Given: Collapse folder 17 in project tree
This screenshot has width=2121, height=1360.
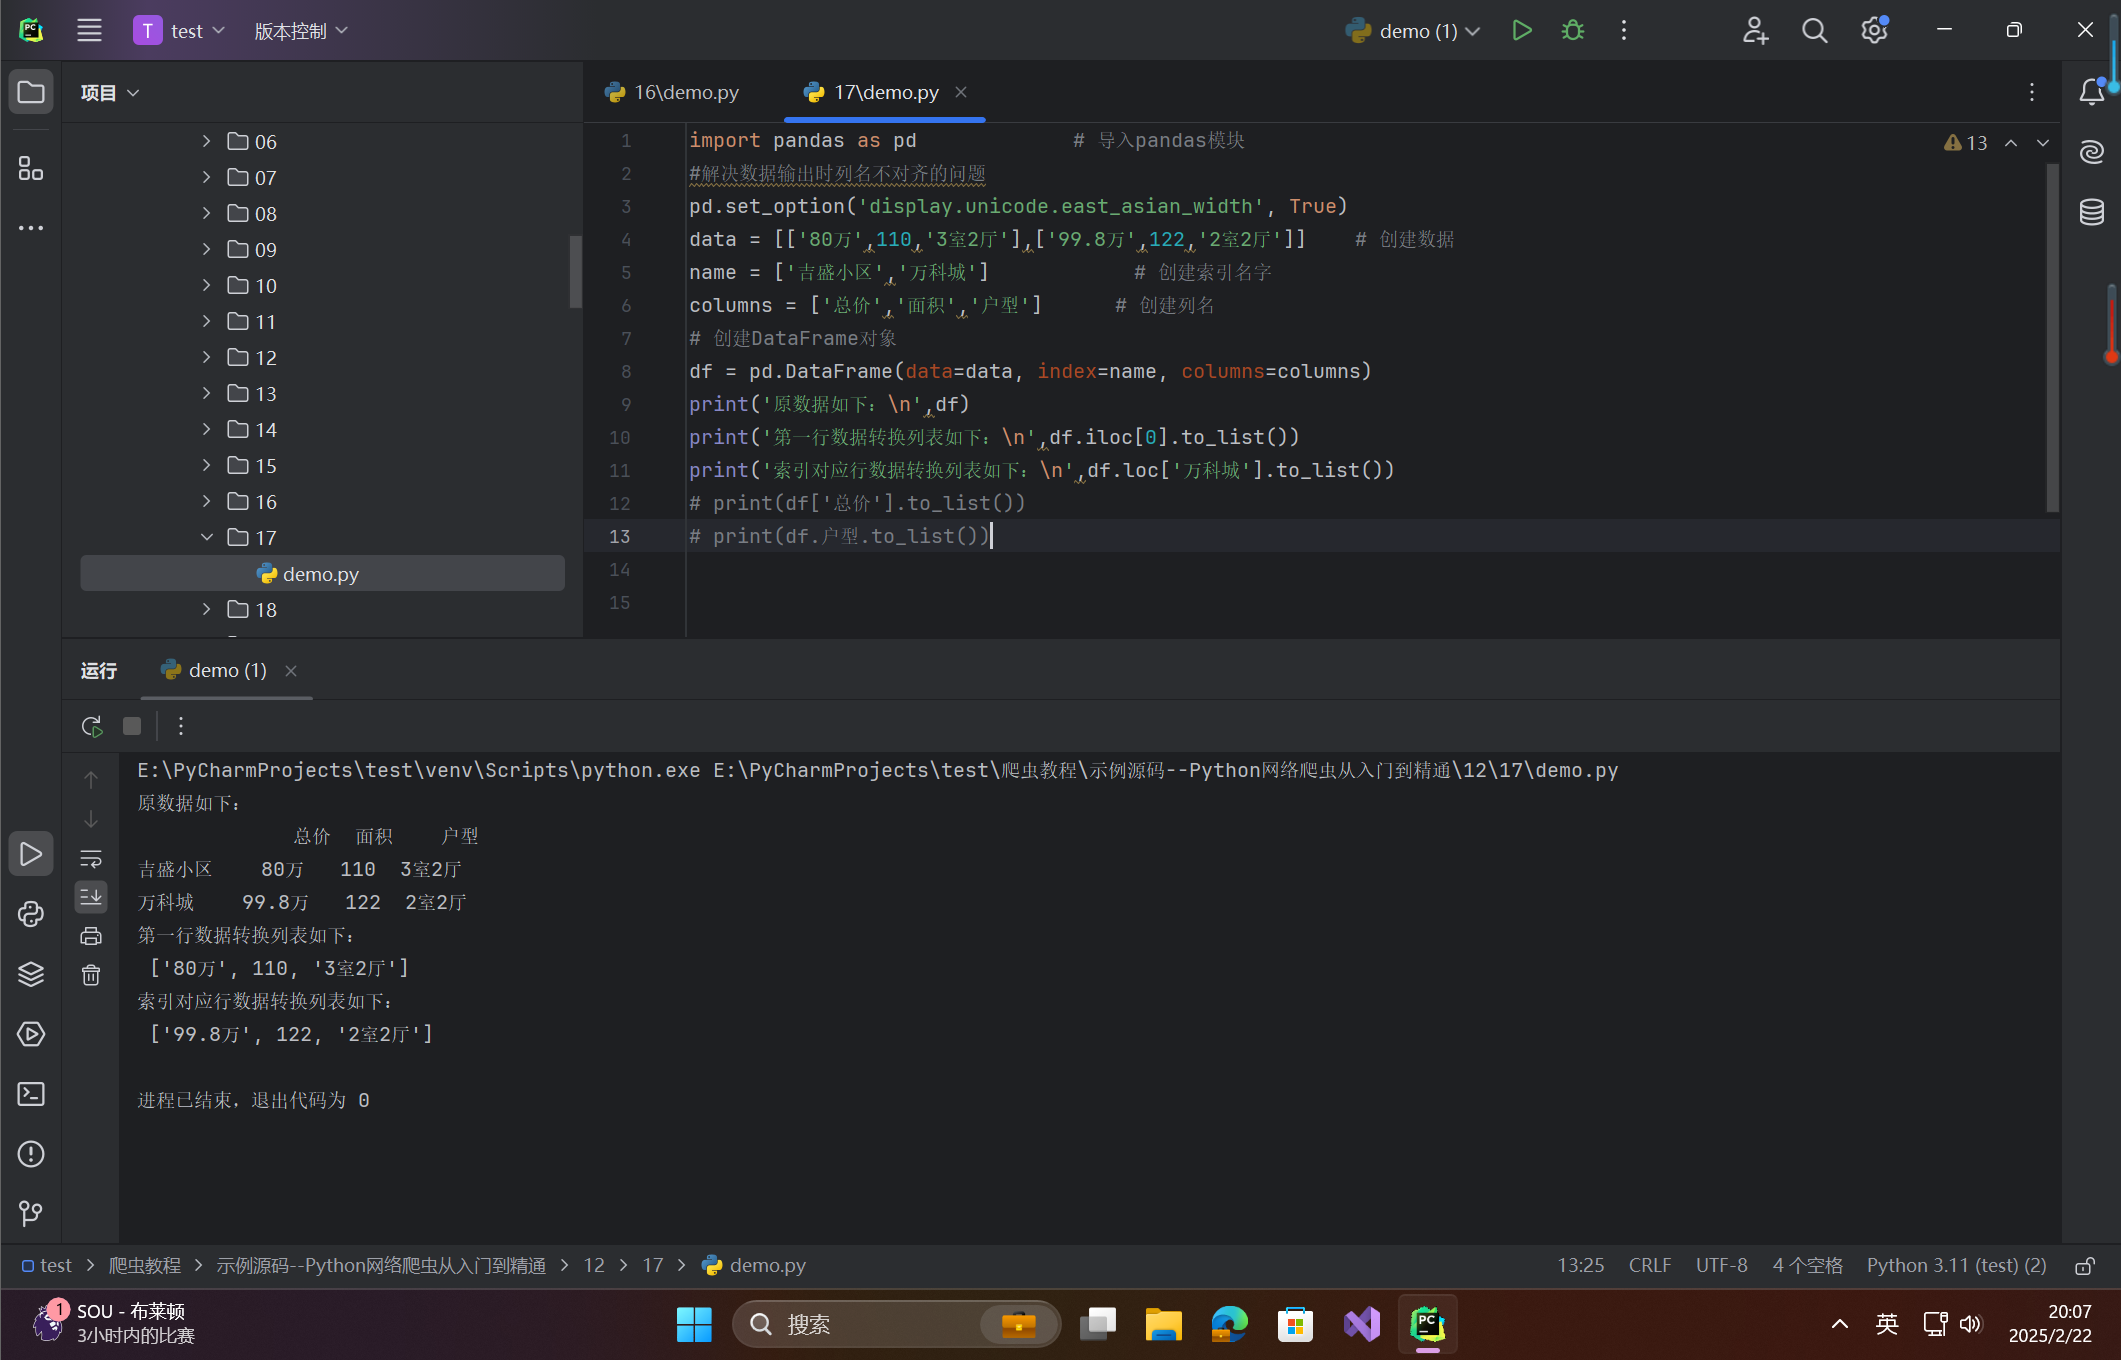Looking at the screenshot, I should [206, 538].
